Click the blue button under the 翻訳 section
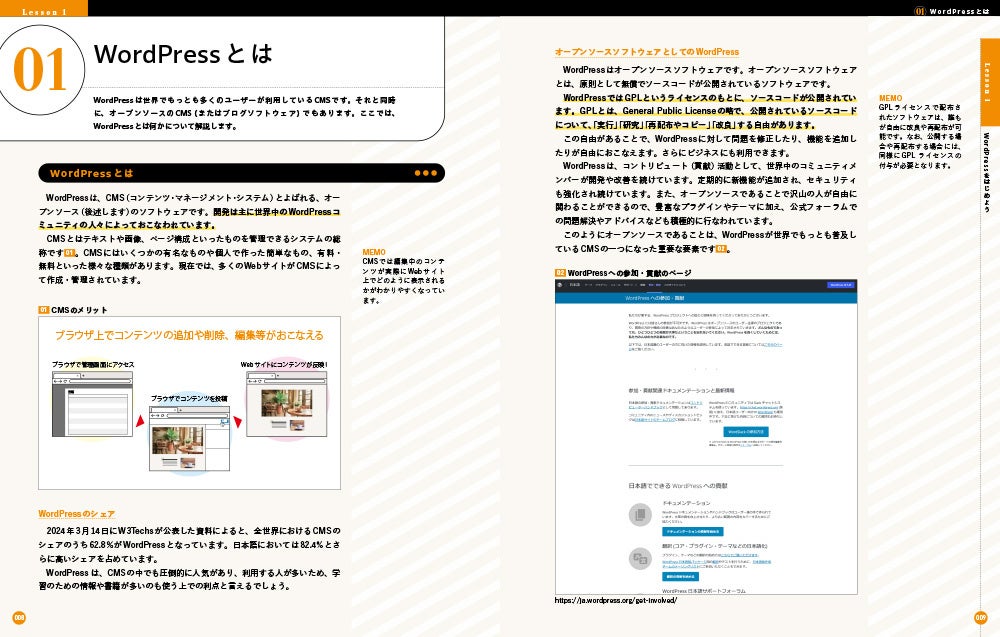The height and width of the screenshot is (637, 1000). pyautogui.click(x=680, y=576)
